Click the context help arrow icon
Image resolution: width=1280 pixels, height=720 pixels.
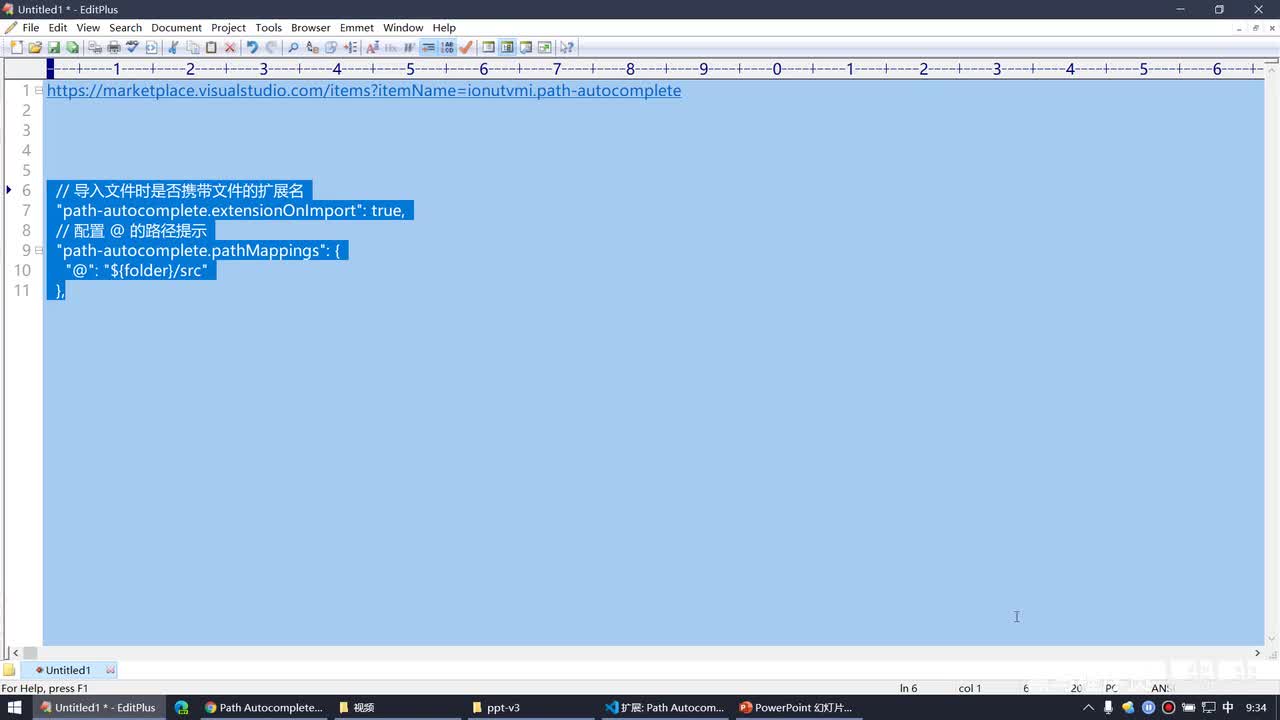567,47
